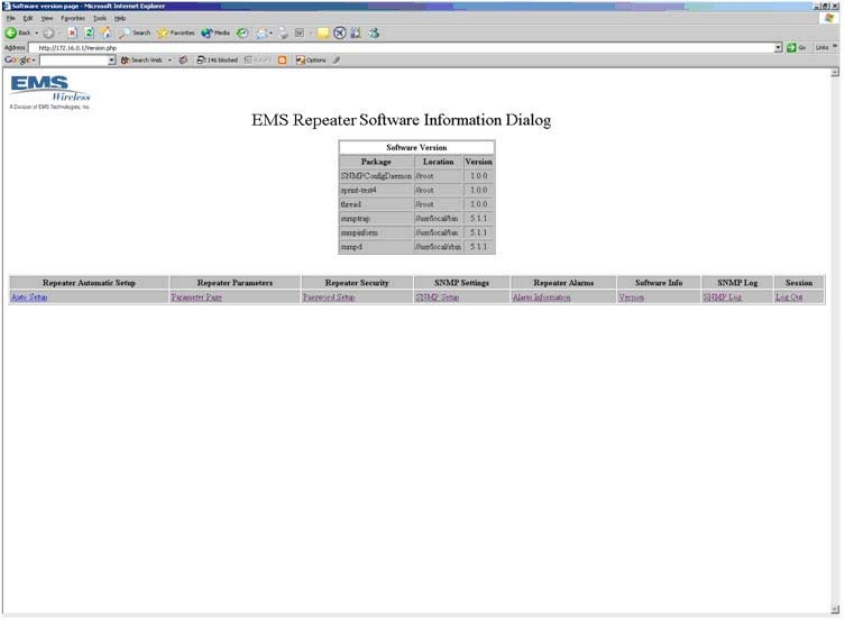Open Back button history dropdown arrow
Viewport: 844px width, 621px height.
tap(37, 33)
